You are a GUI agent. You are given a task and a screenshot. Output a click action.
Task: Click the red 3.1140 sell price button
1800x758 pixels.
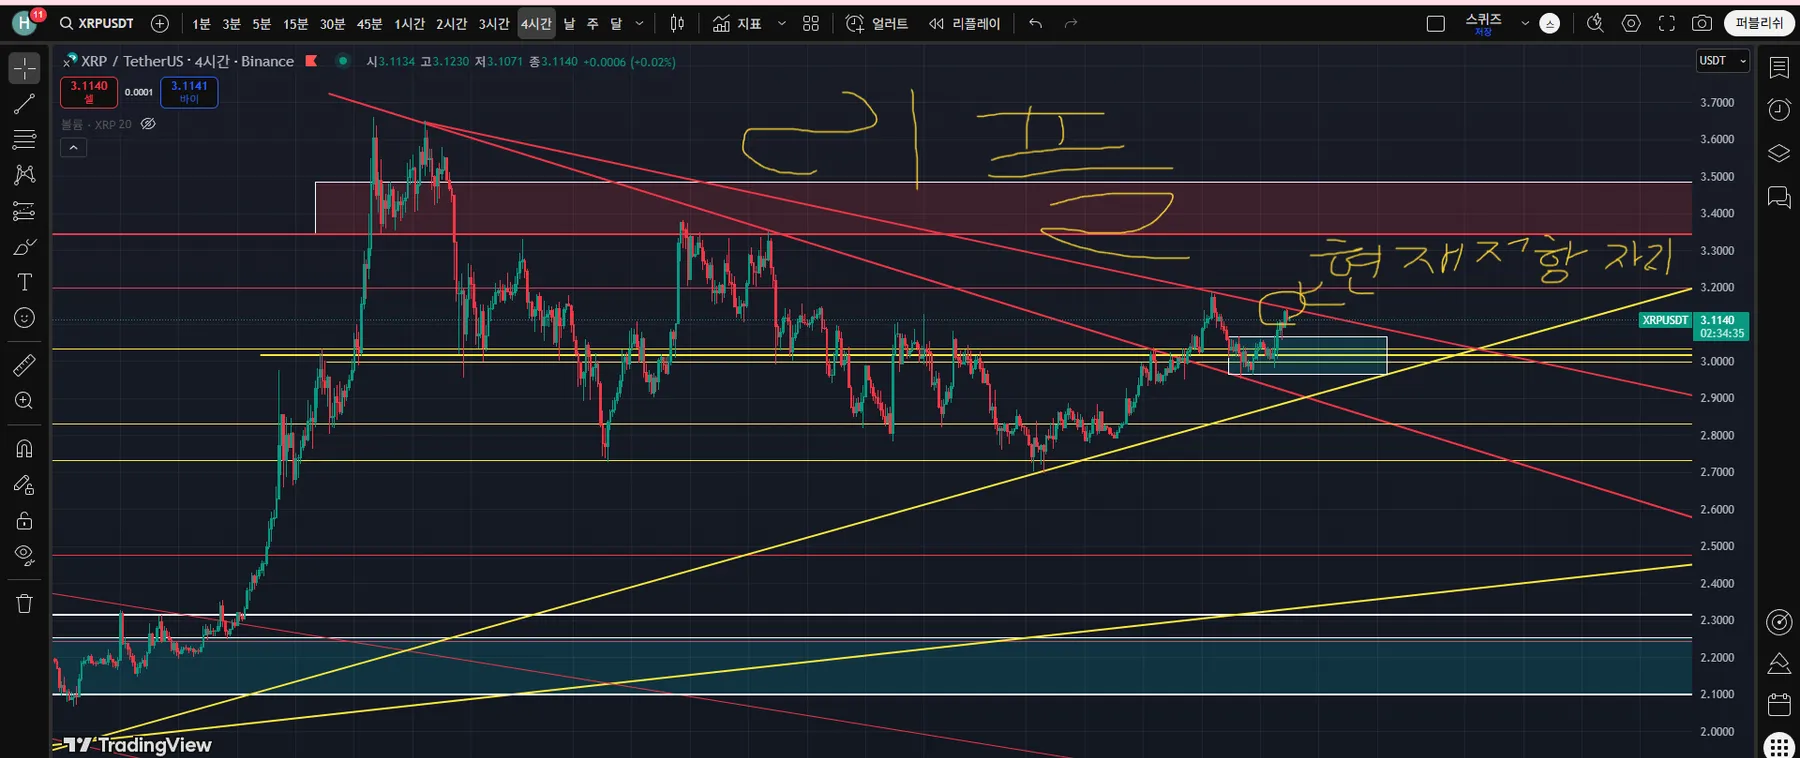coord(89,92)
